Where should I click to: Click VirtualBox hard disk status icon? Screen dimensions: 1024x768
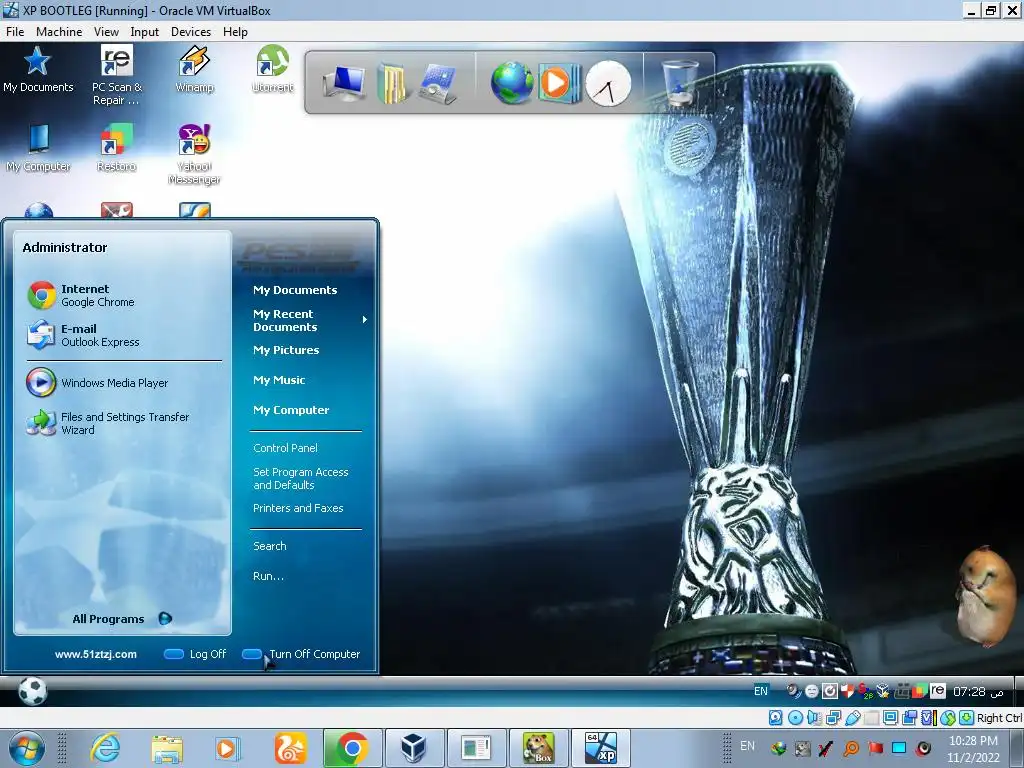tap(775, 718)
